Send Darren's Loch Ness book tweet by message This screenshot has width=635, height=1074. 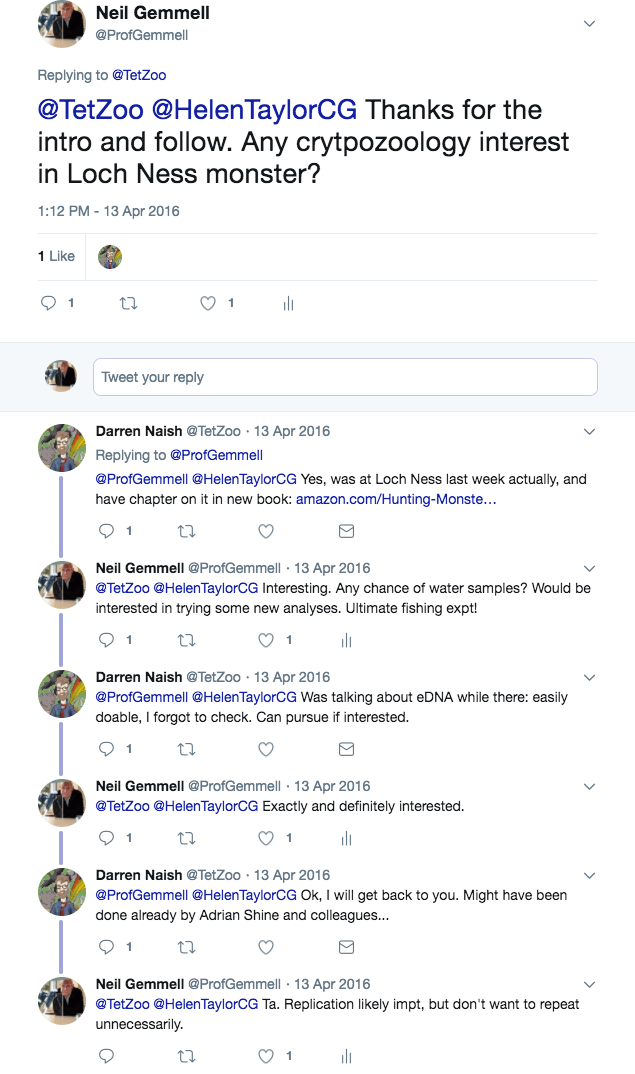click(x=346, y=530)
